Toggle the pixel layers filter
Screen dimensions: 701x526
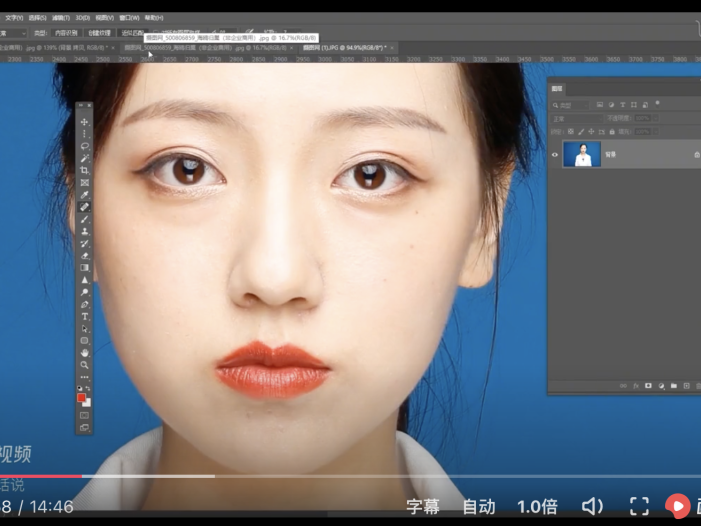tap(600, 105)
